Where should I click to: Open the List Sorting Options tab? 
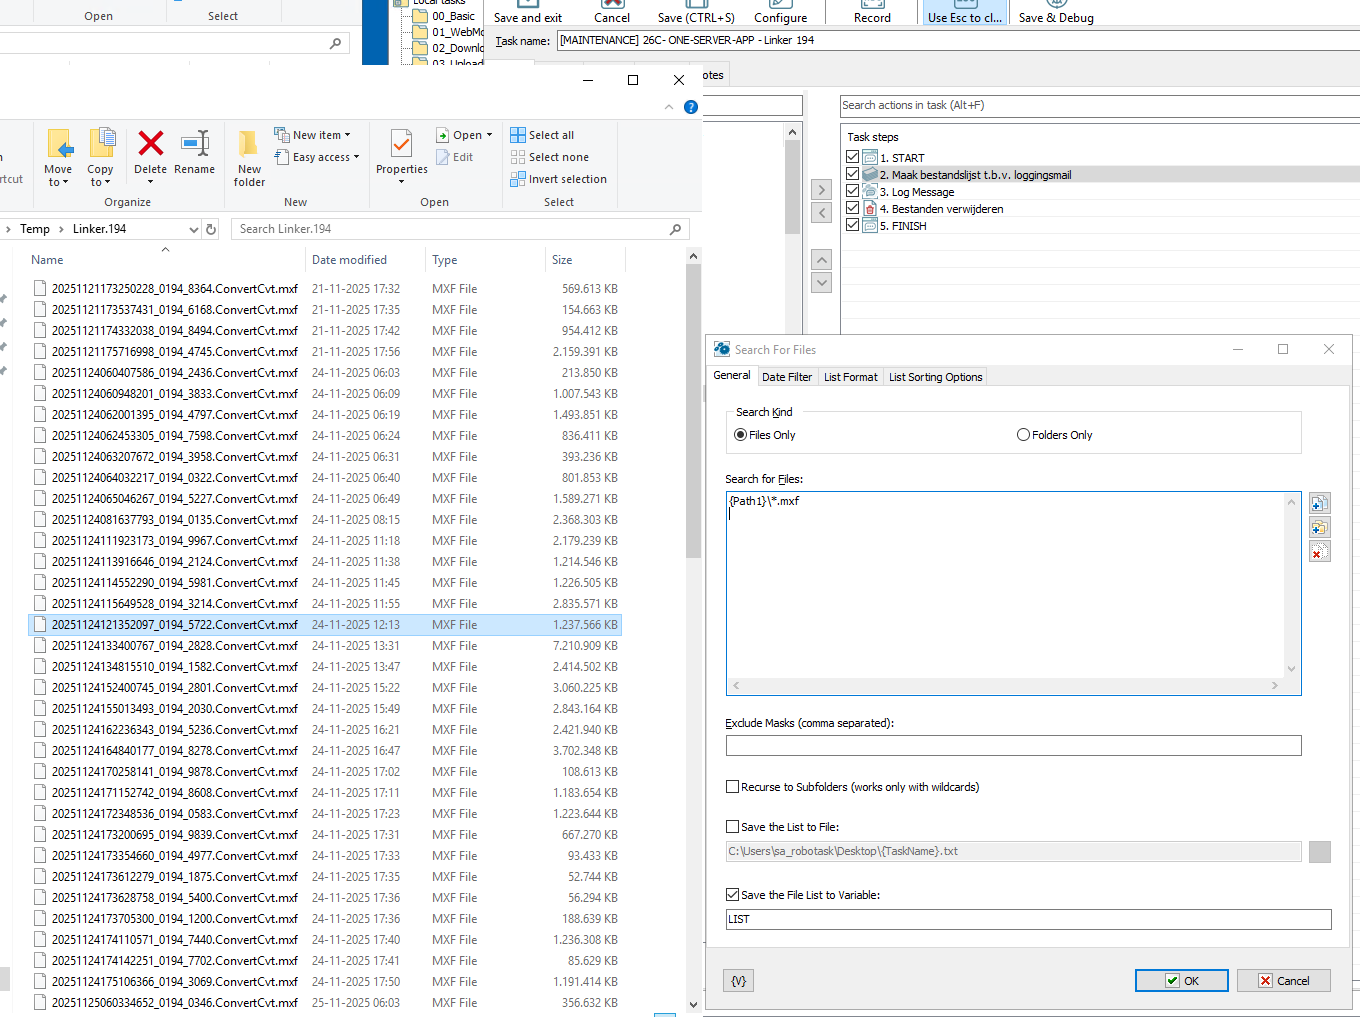[935, 377]
